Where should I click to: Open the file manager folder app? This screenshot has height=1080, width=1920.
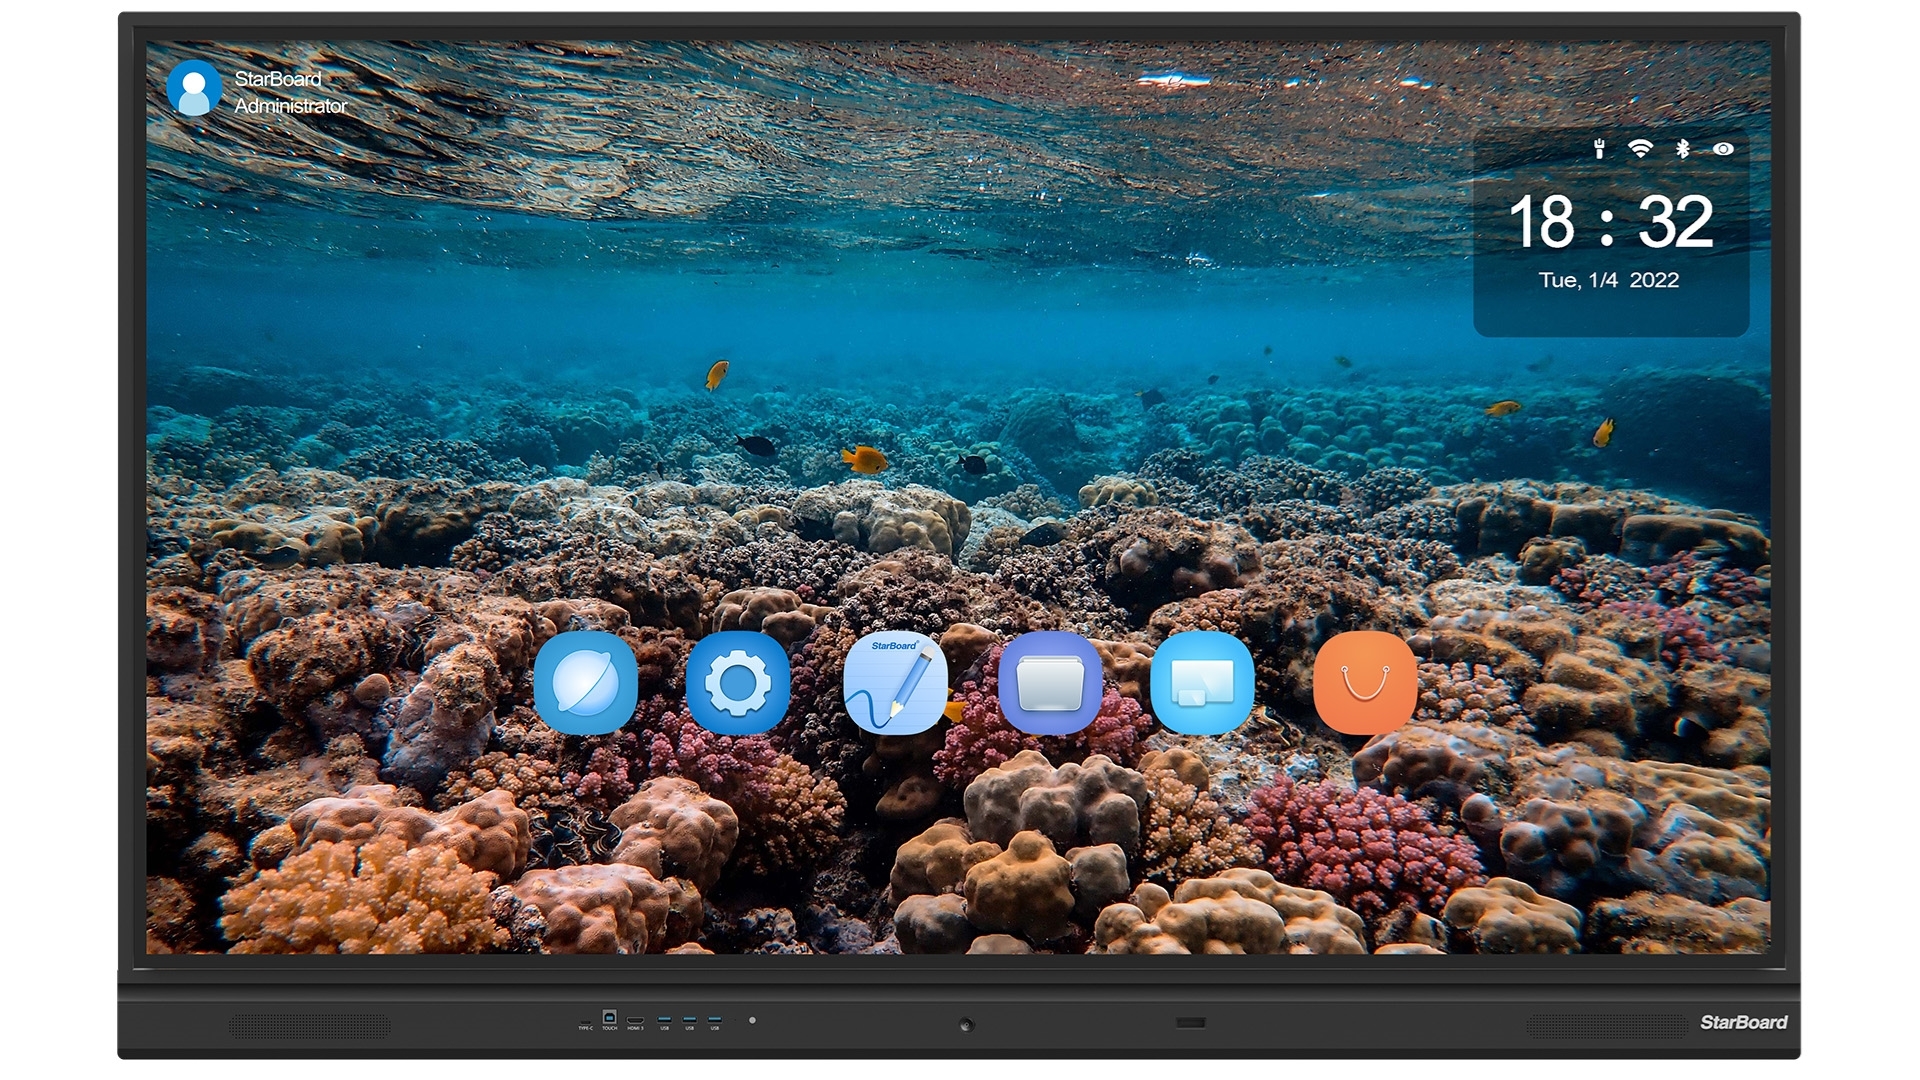[x=1050, y=683]
